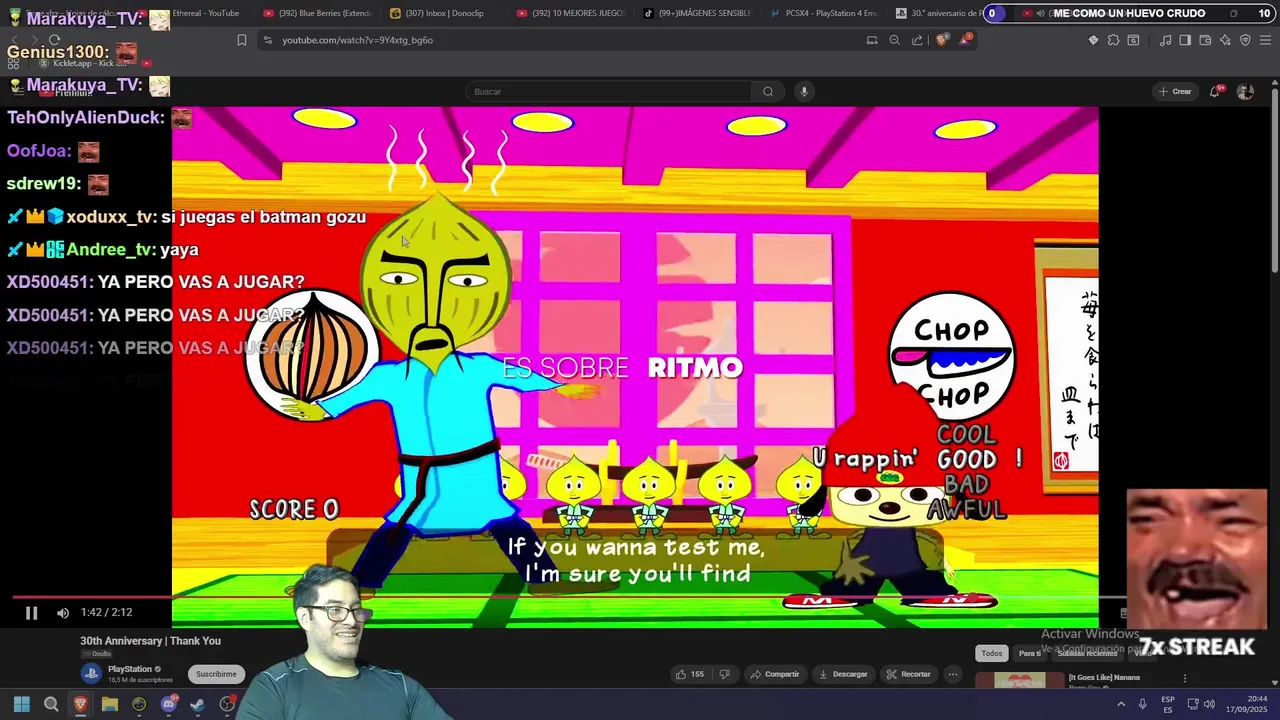Screen dimensions: 1280x720
Task: Open the Compartir share button
Action: click(x=775, y=674)
